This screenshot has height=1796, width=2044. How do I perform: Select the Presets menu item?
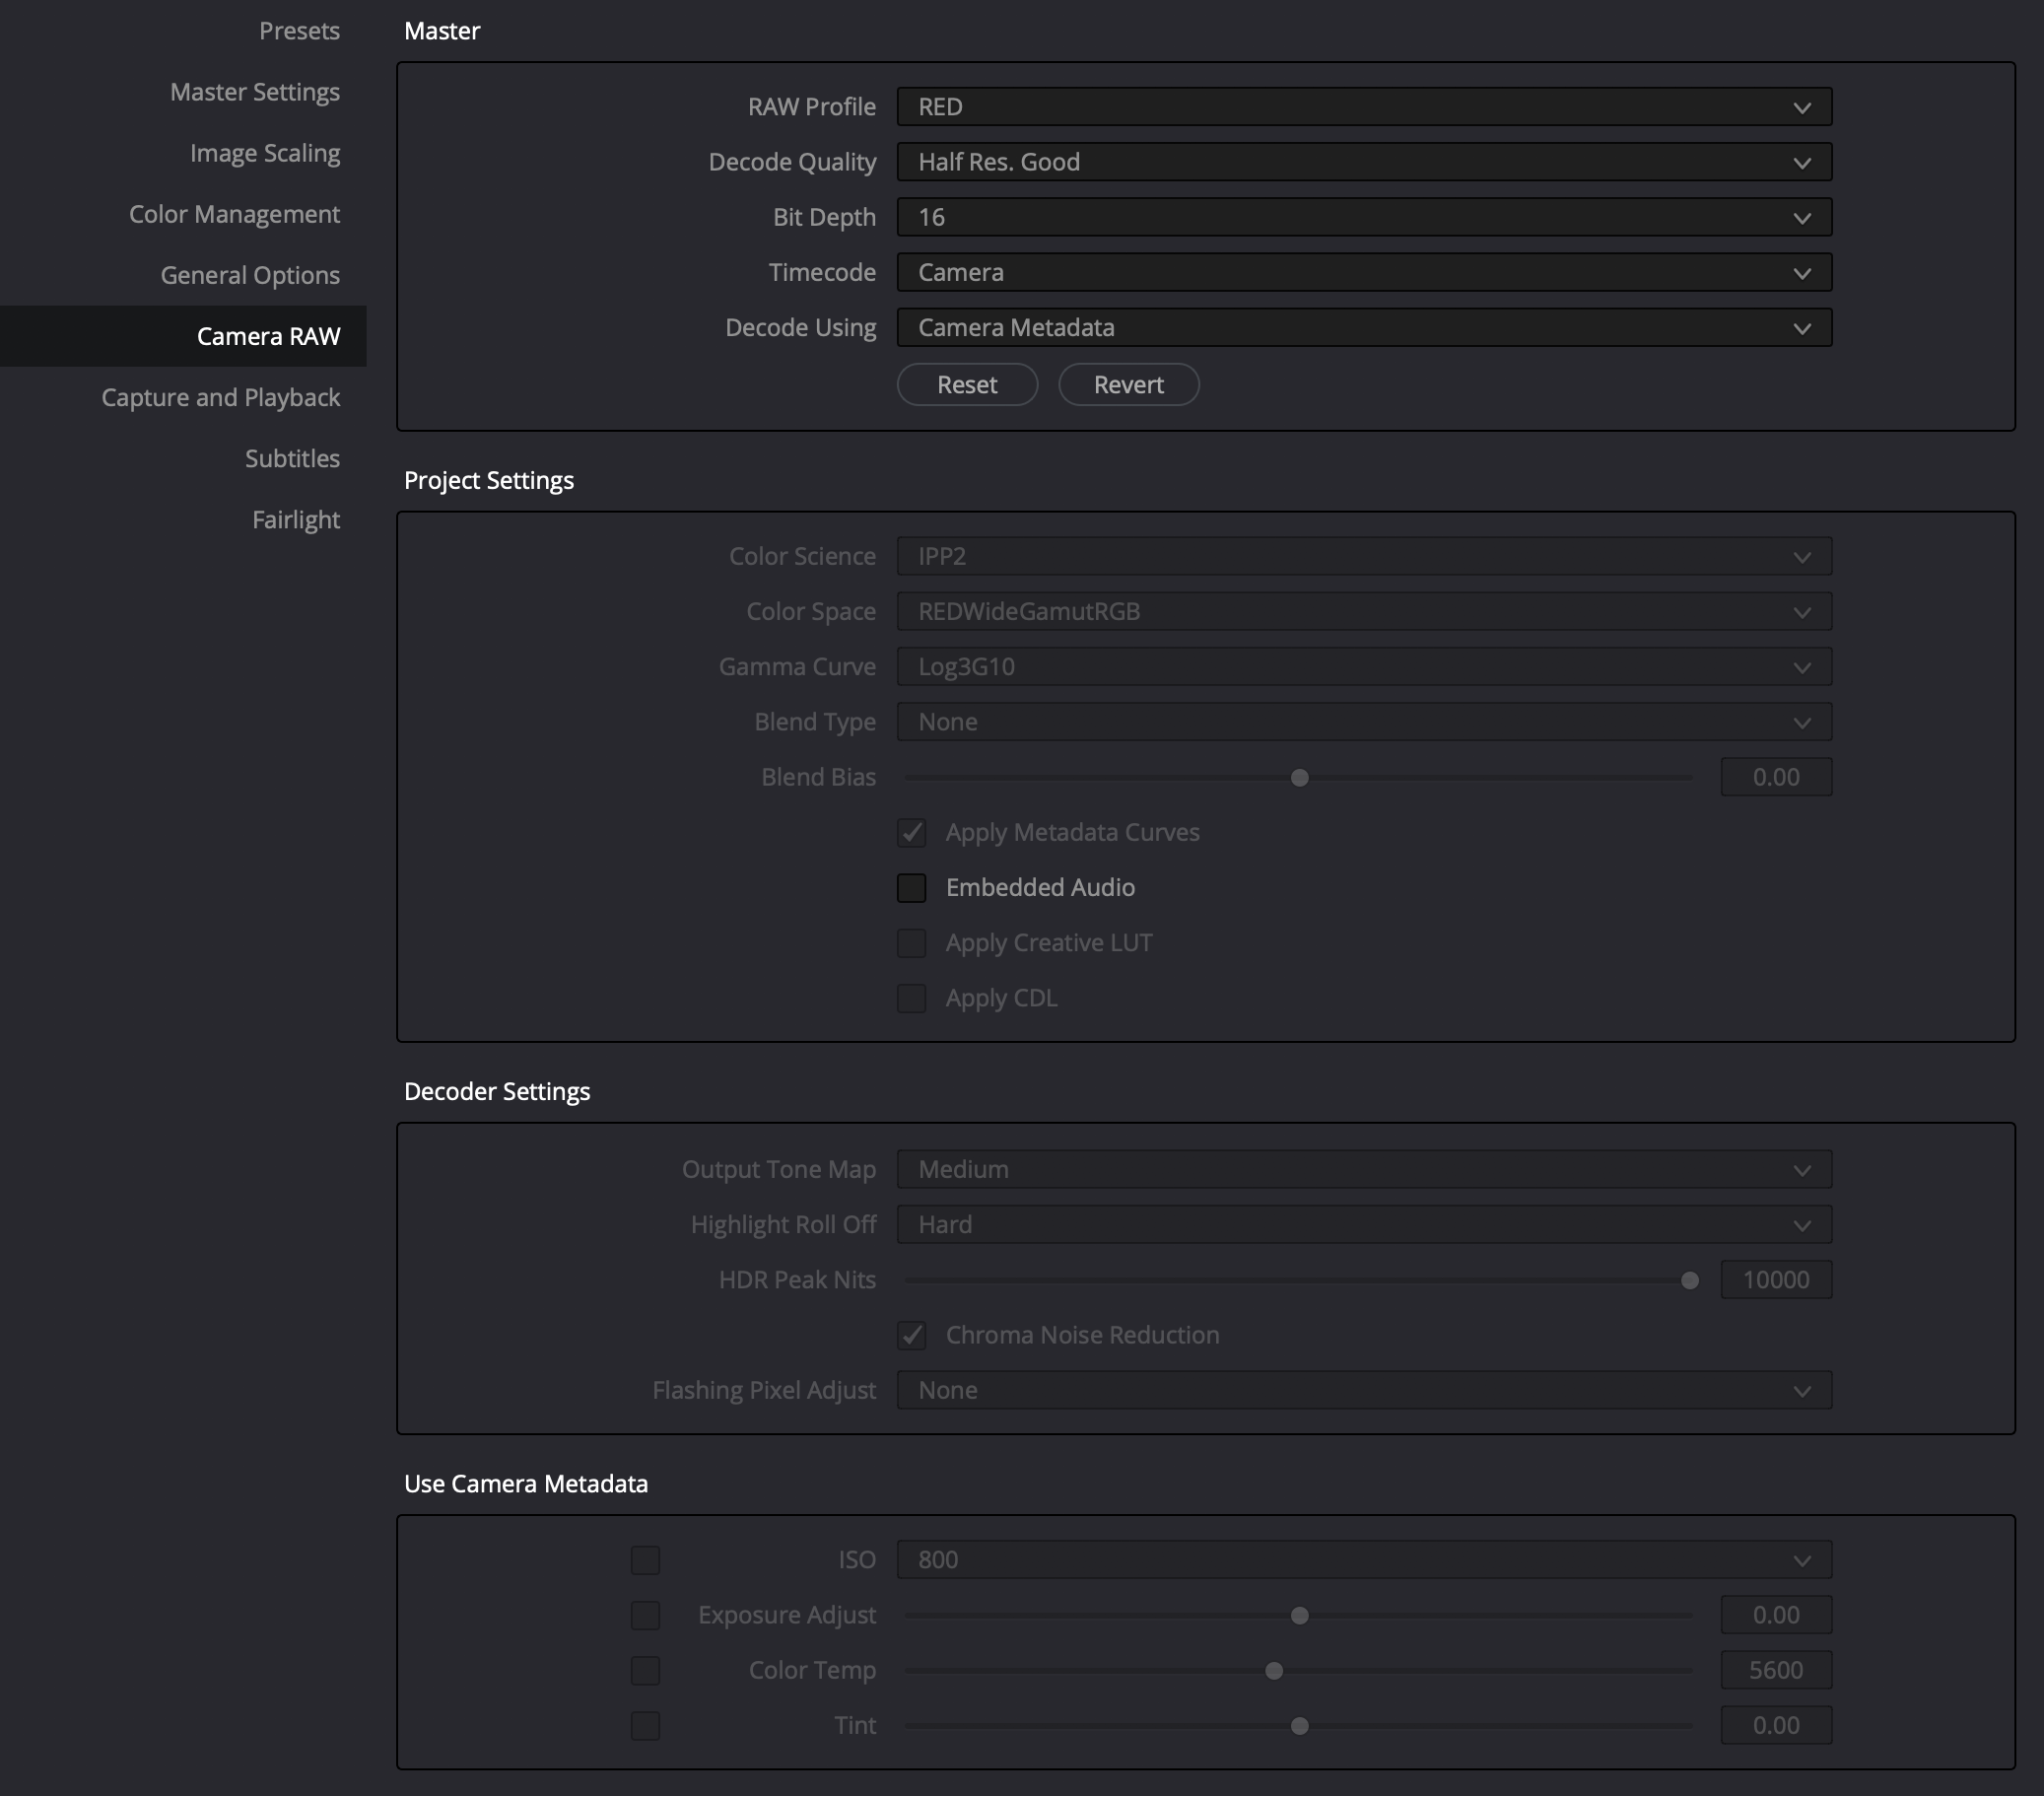pos(301,30)
